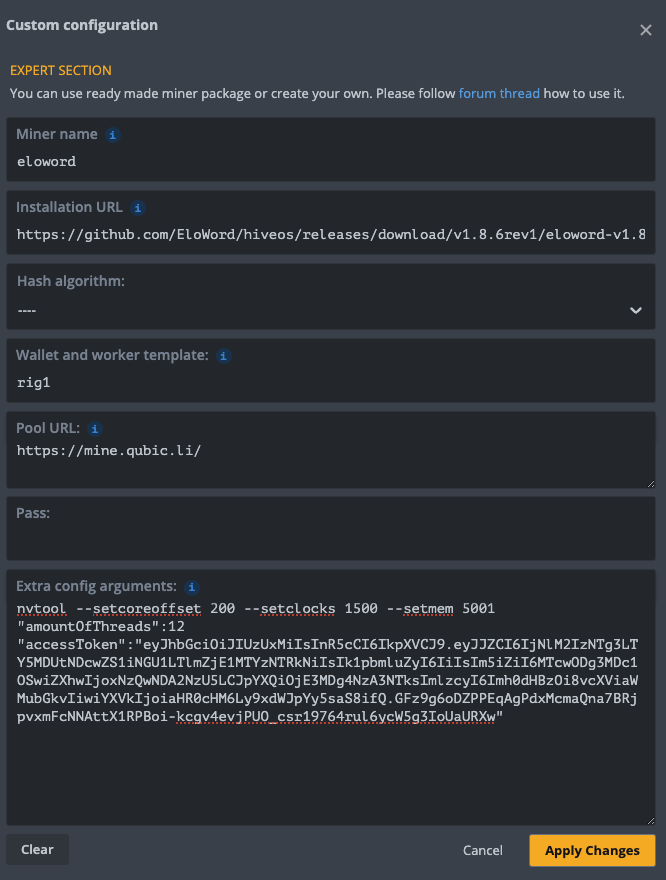Cancel the custom configuration dialog

(x=482, y=850)
